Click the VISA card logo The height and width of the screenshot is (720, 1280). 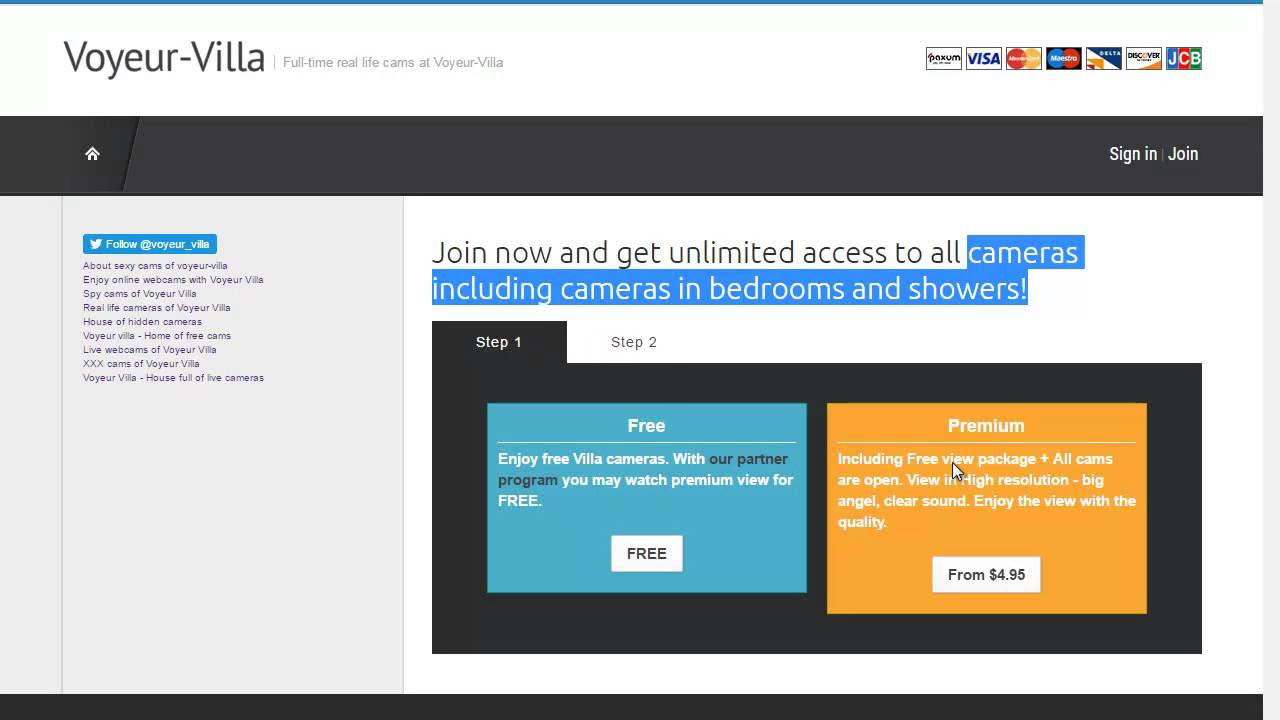click(983, 59)
